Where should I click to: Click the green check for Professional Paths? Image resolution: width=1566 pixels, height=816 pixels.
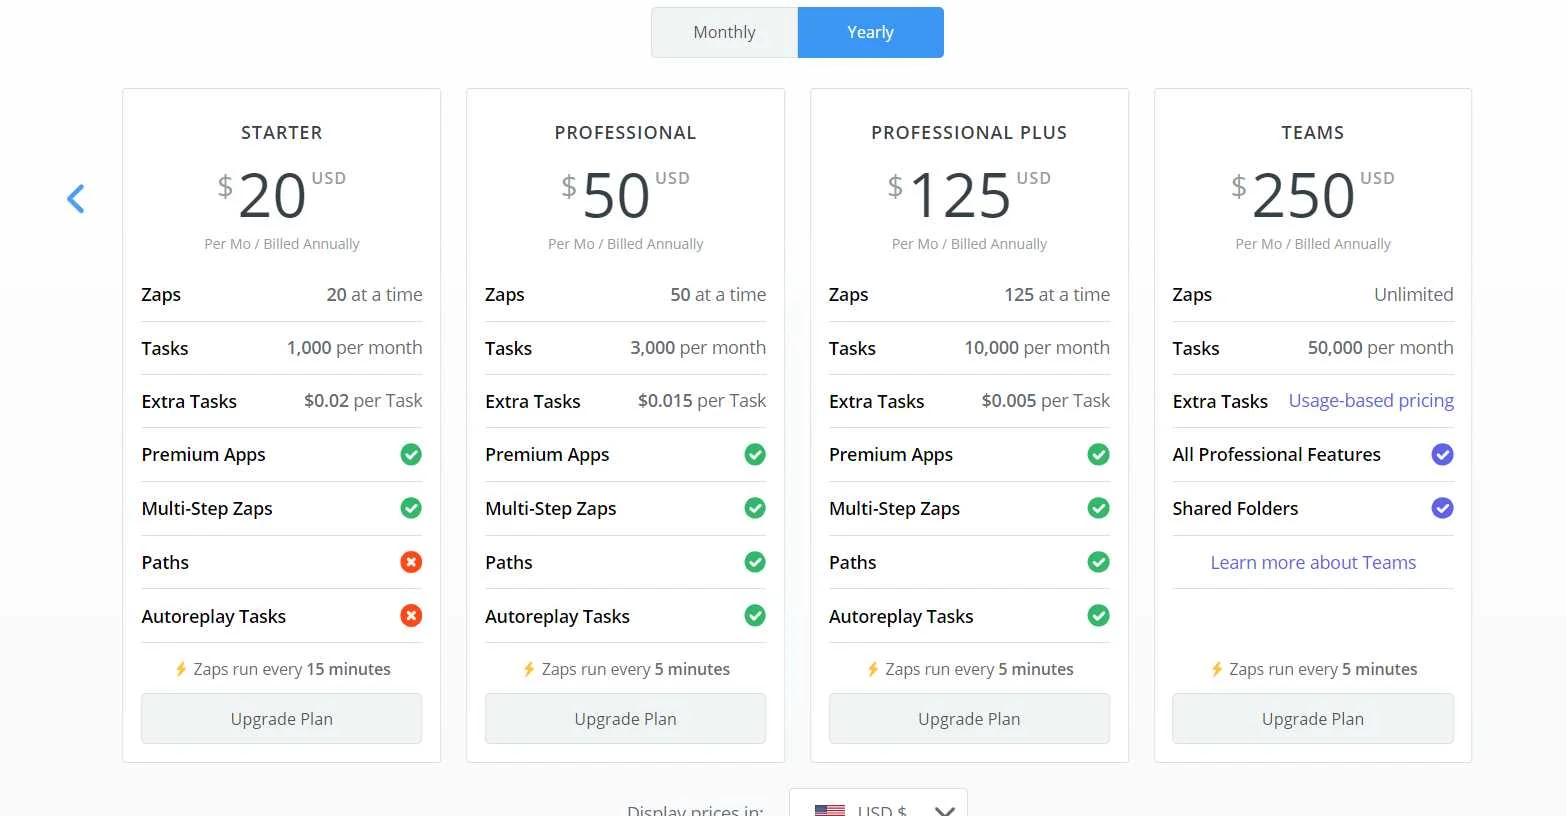(755, 562)
